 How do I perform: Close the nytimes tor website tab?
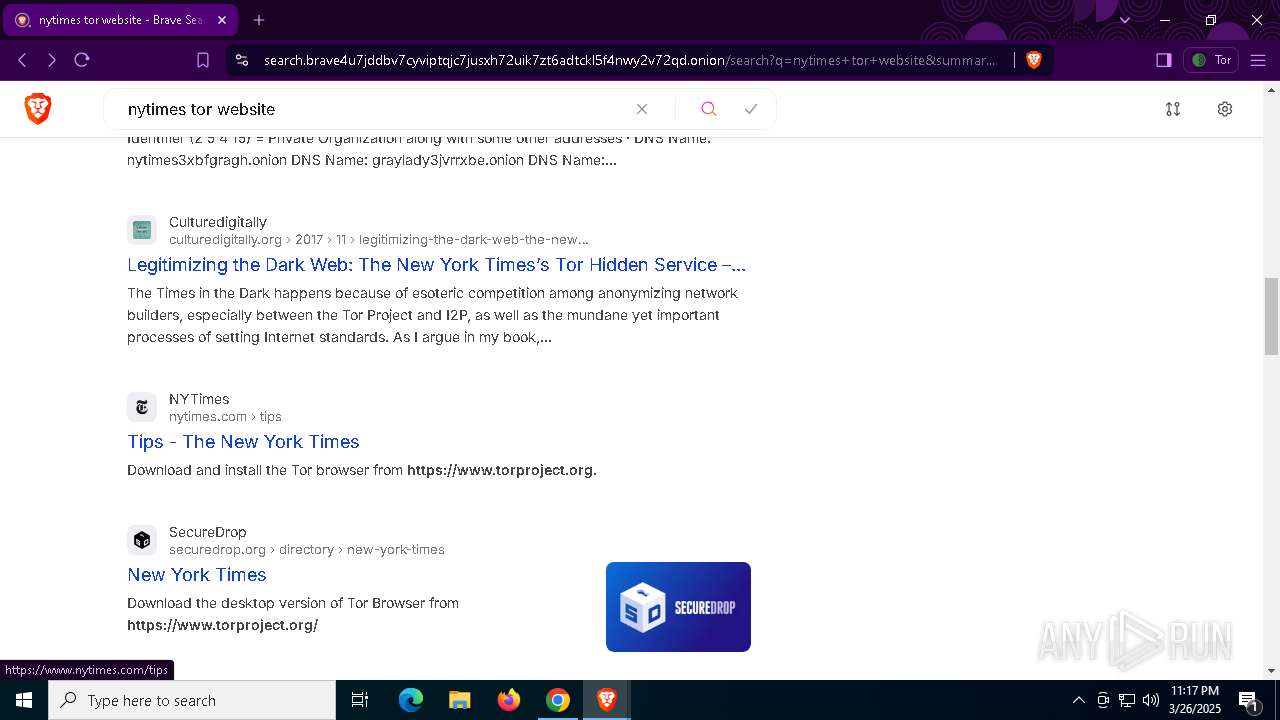coord(222,20)
